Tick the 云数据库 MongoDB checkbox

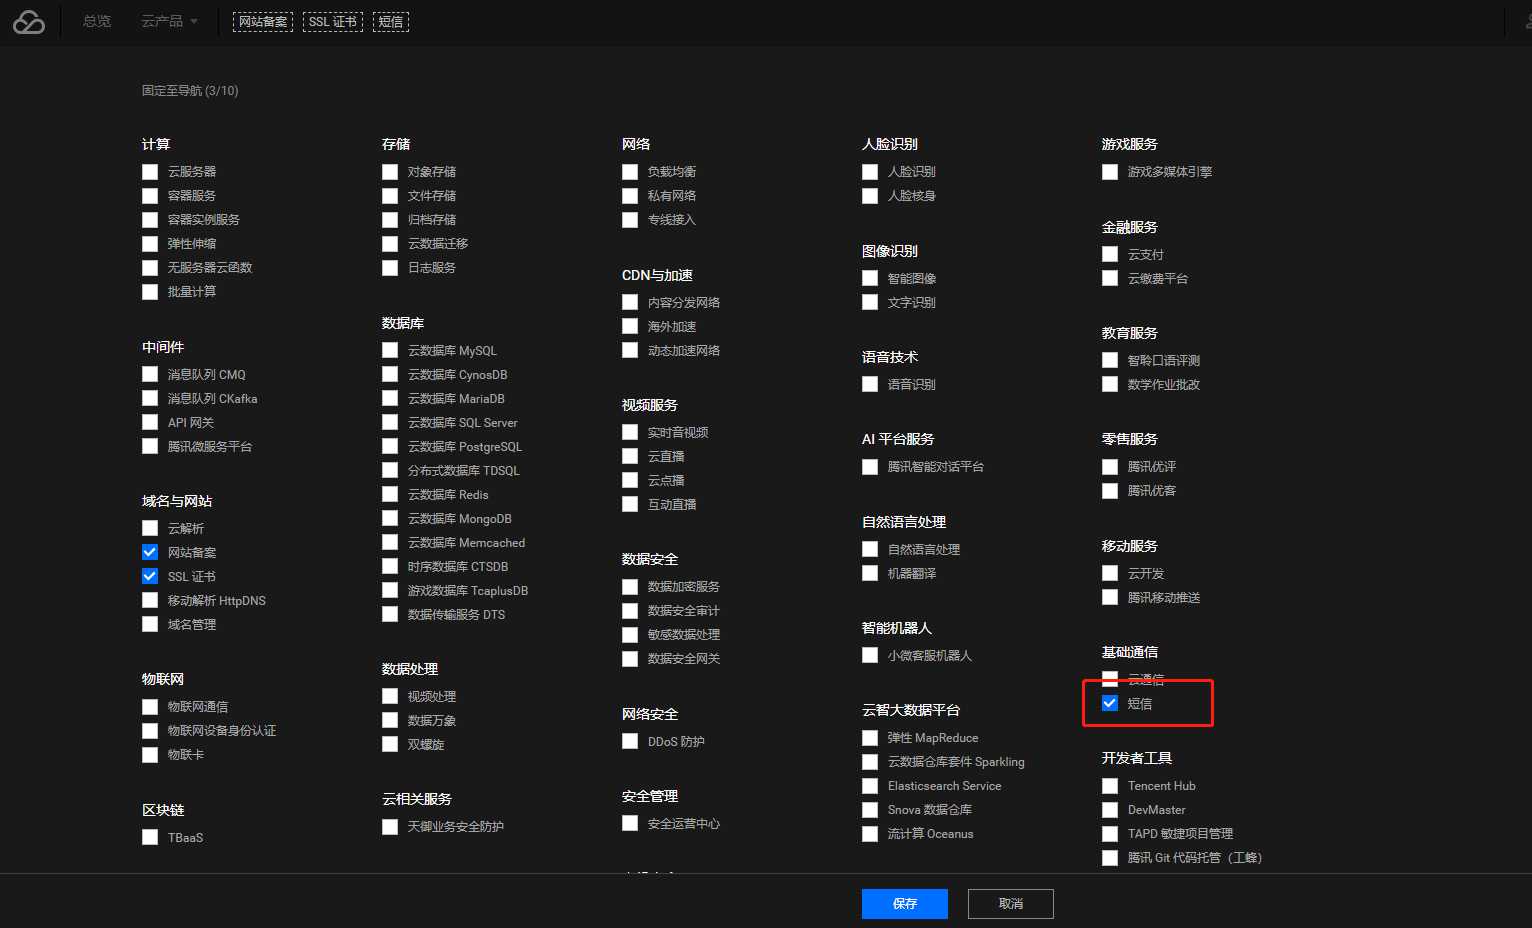[x=390, y=518]
